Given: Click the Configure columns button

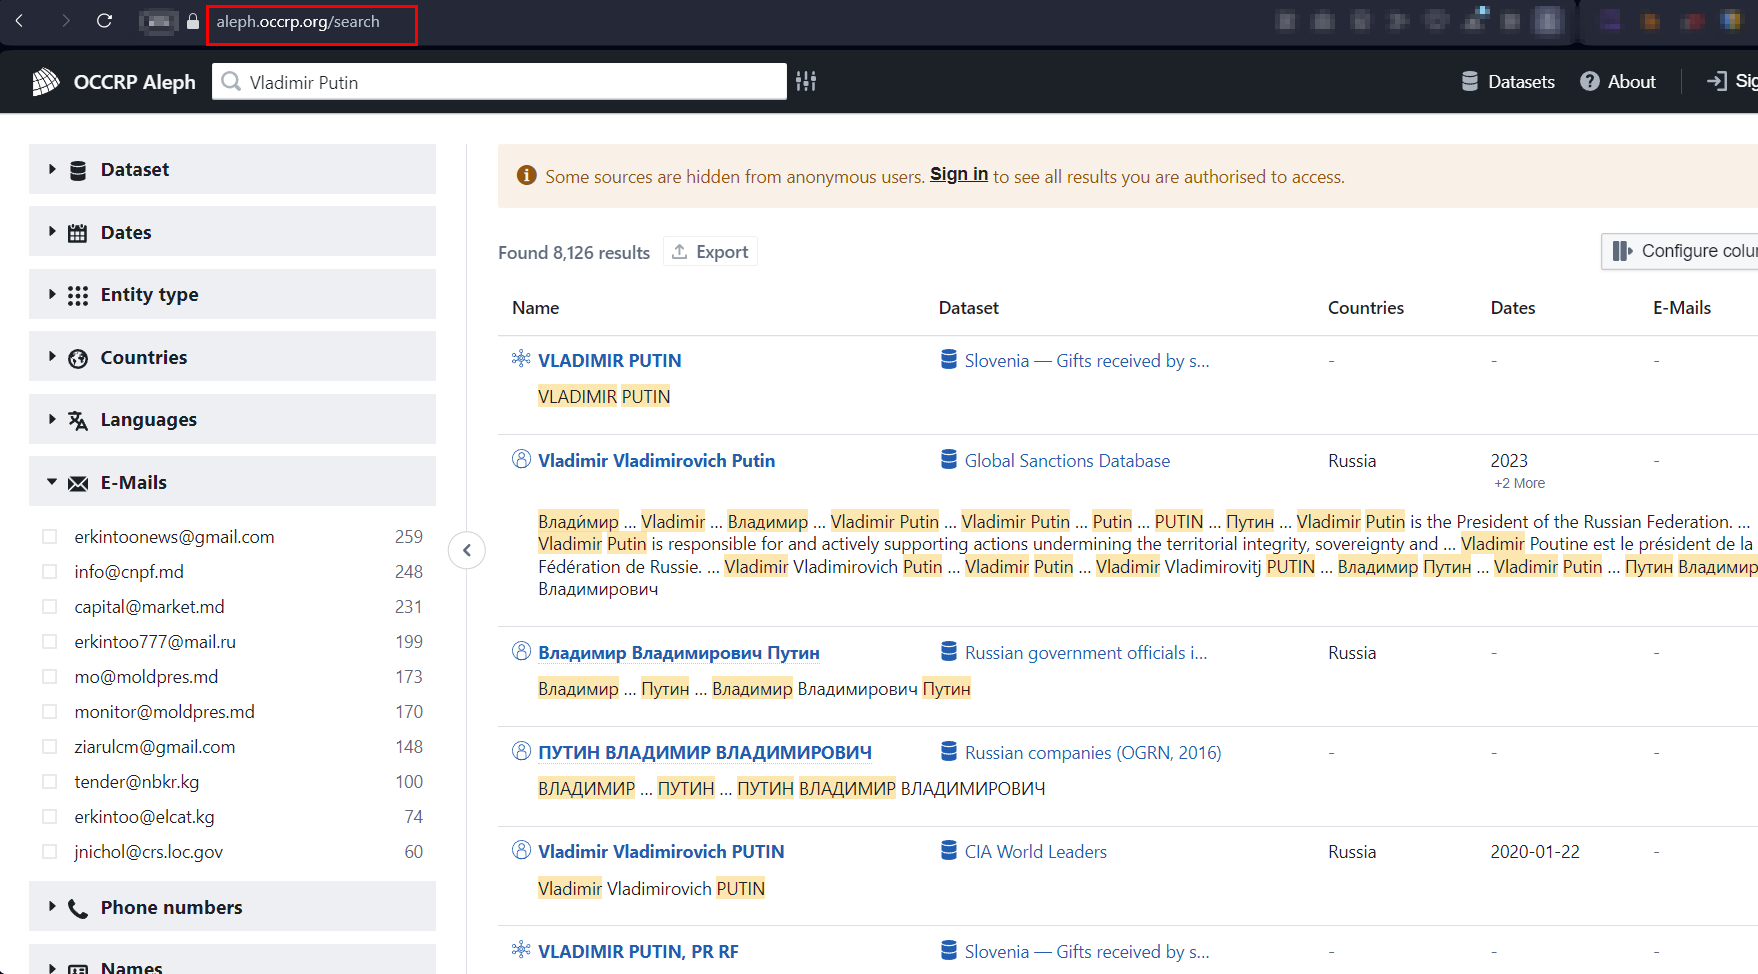Looking at the screenshot, I should 1680,251.
